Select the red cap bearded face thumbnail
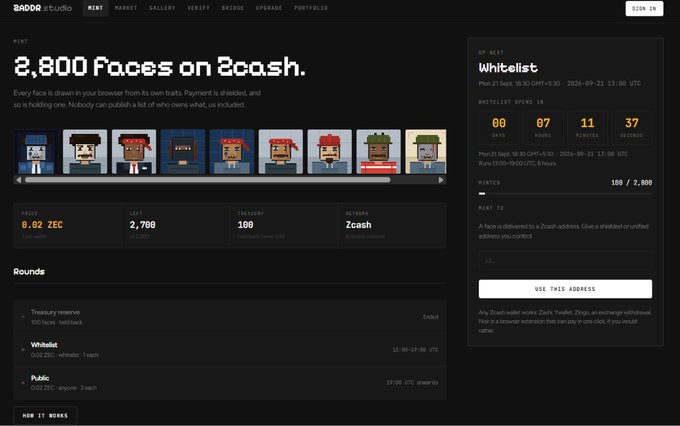Image resolution: width=680 pixels, height=426 pixels. click(x=330, y=151)
